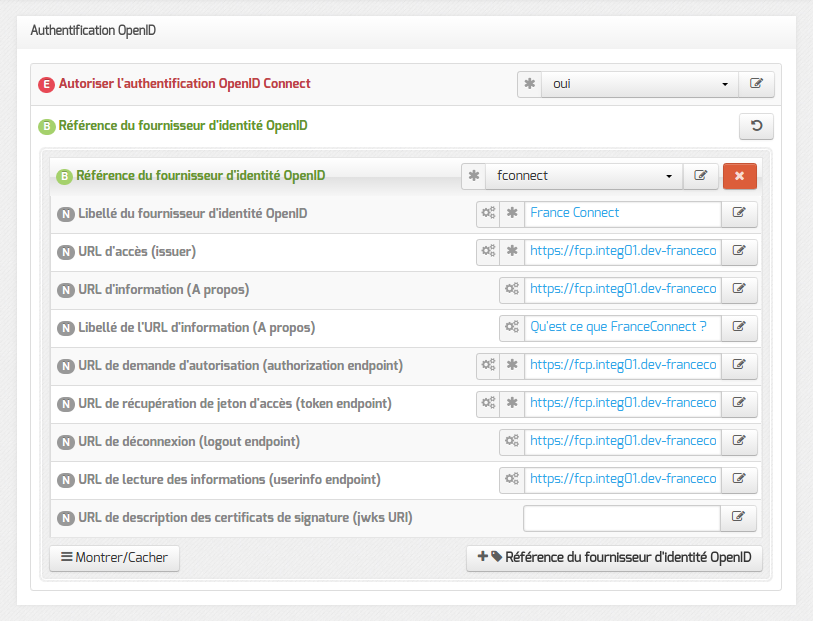Click the France Connect text field
This screenshot has height=621, width=813.
coord(623,214)
